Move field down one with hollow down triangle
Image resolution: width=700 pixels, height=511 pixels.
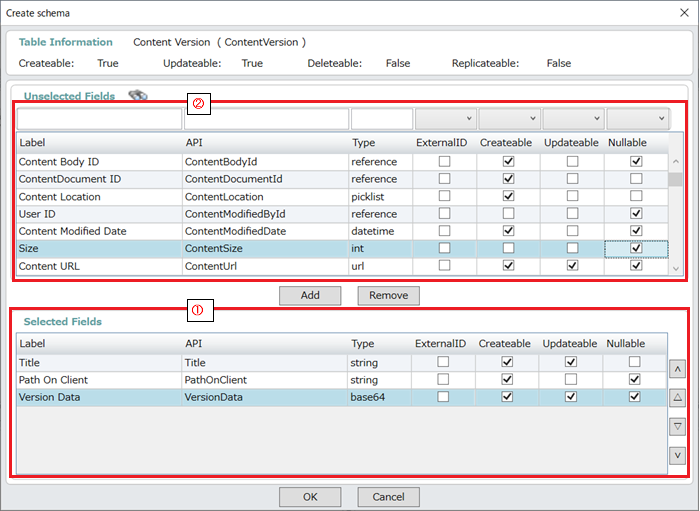coord(677,427)
